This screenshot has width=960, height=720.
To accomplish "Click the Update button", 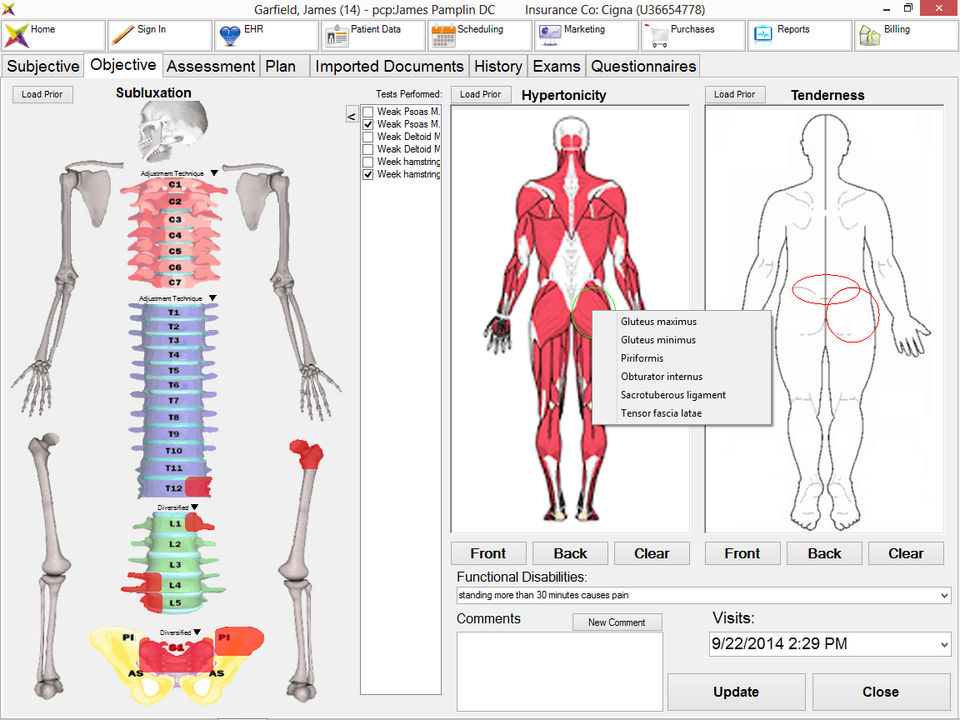I will point(736,692).
